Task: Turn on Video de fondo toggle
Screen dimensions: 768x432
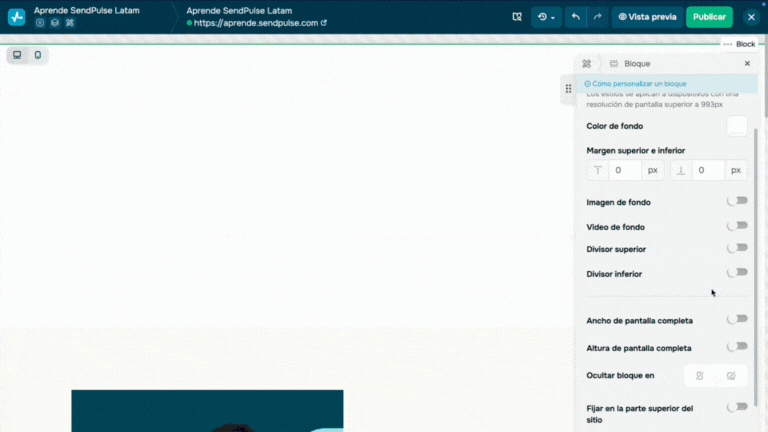Action: point(737,226)
